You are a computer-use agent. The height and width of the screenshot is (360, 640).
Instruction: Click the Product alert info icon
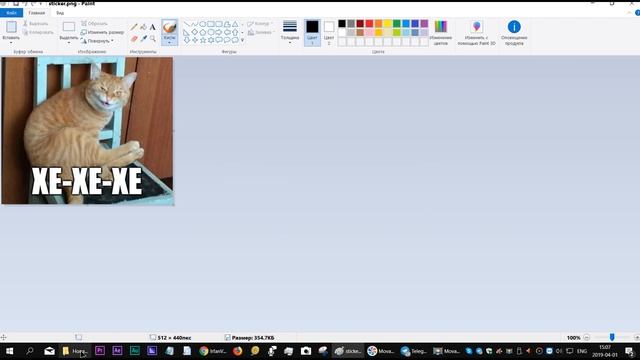point(514,27)
